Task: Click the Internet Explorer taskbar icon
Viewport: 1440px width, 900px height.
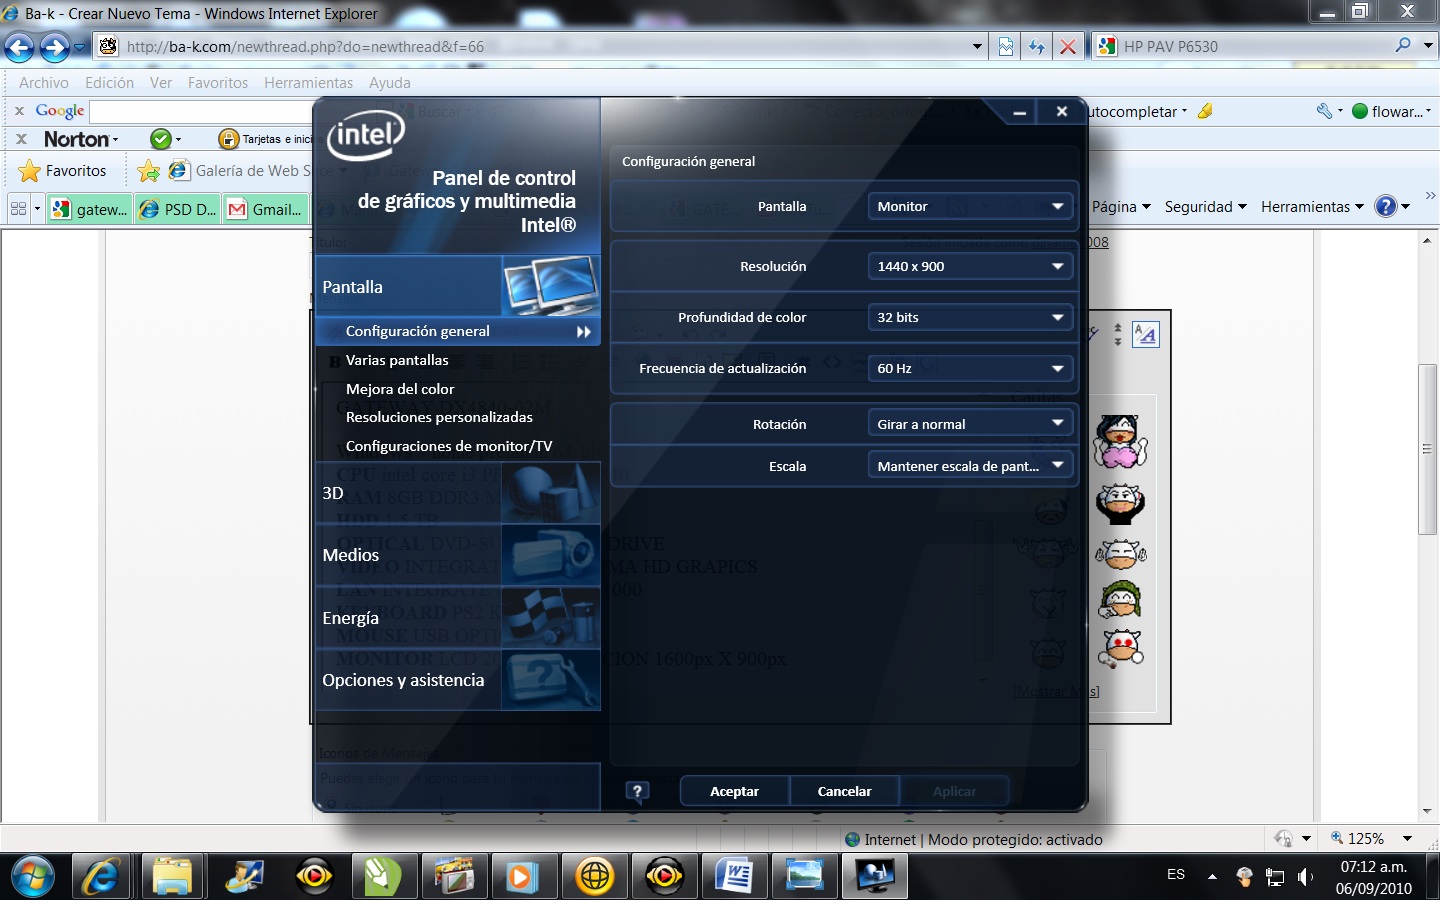Action: point(101,877)
